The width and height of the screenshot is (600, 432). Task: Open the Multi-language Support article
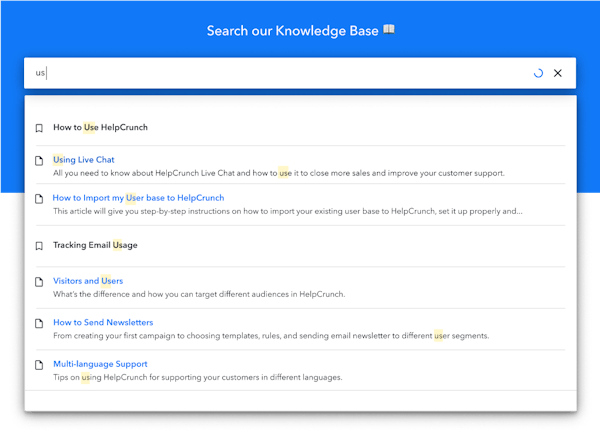(x=100, y=364)
